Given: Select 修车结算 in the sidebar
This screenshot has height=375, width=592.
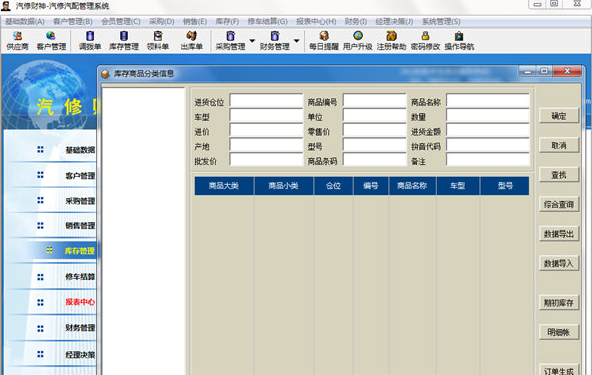Looking at the screenshot, I should click(x=80, y=276).
